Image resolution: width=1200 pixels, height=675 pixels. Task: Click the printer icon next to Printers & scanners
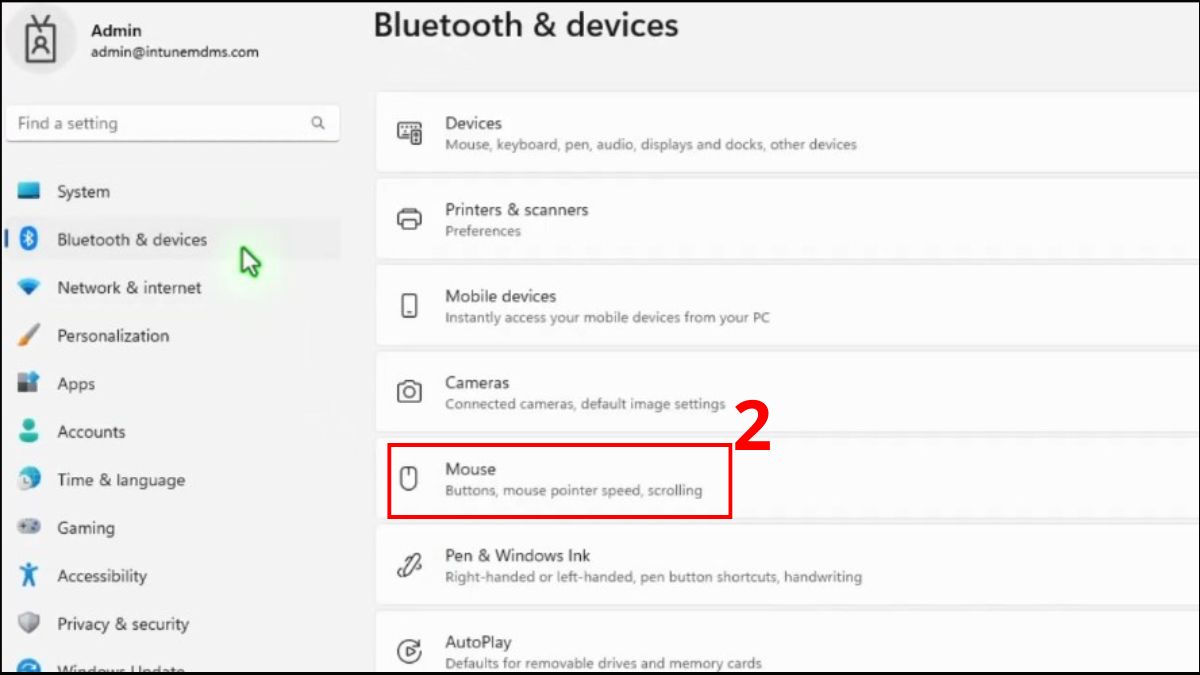(x=409, y=219)
